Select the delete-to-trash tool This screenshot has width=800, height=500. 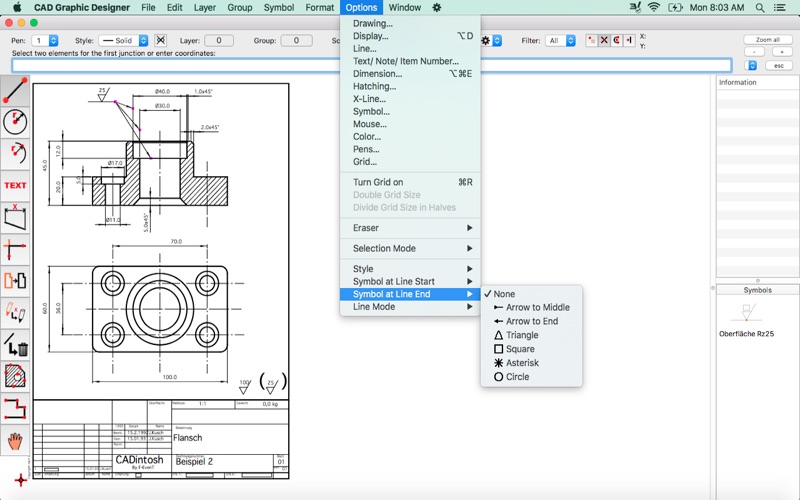(15, 344)
